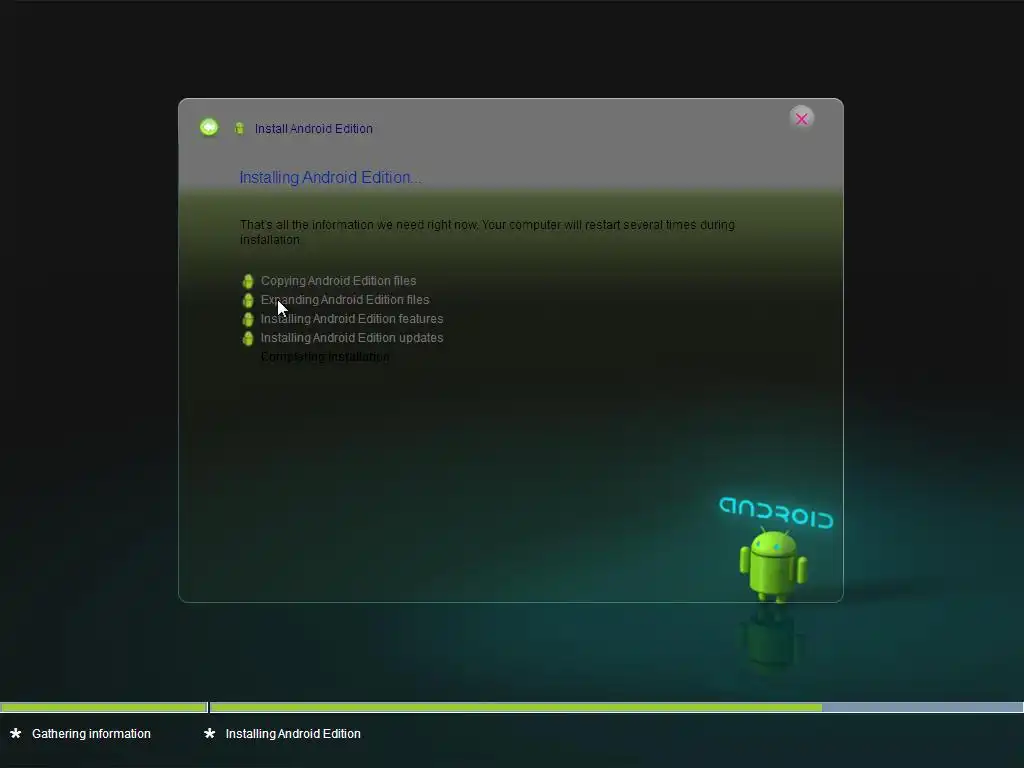Click the 'Installing Android Edition...' heading

pyautogui.click(x=330, y=178)
